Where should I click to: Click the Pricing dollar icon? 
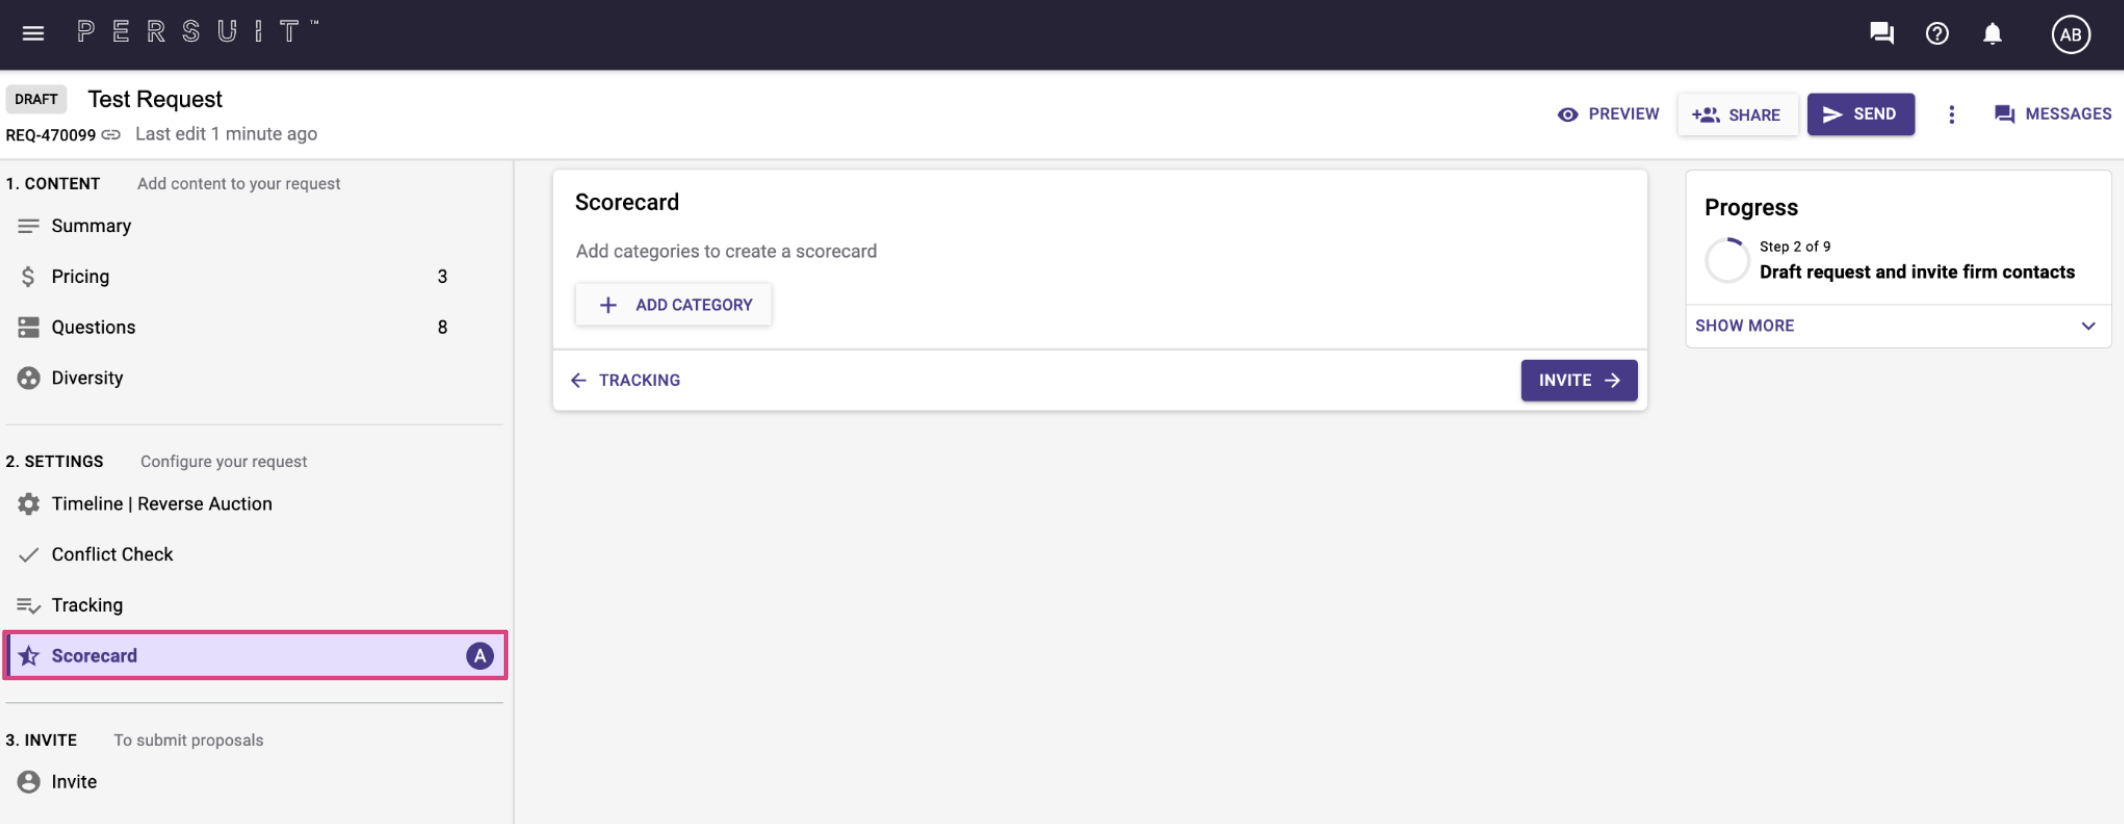click(28, 277)
